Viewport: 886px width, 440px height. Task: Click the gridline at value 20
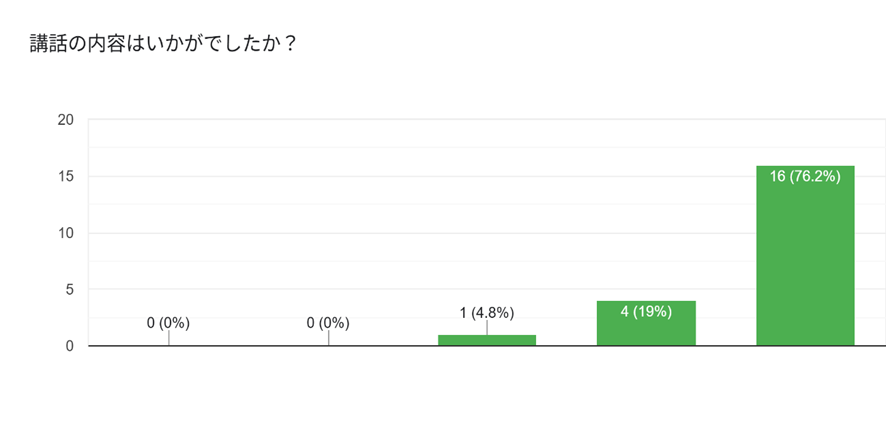coord(487,119)
